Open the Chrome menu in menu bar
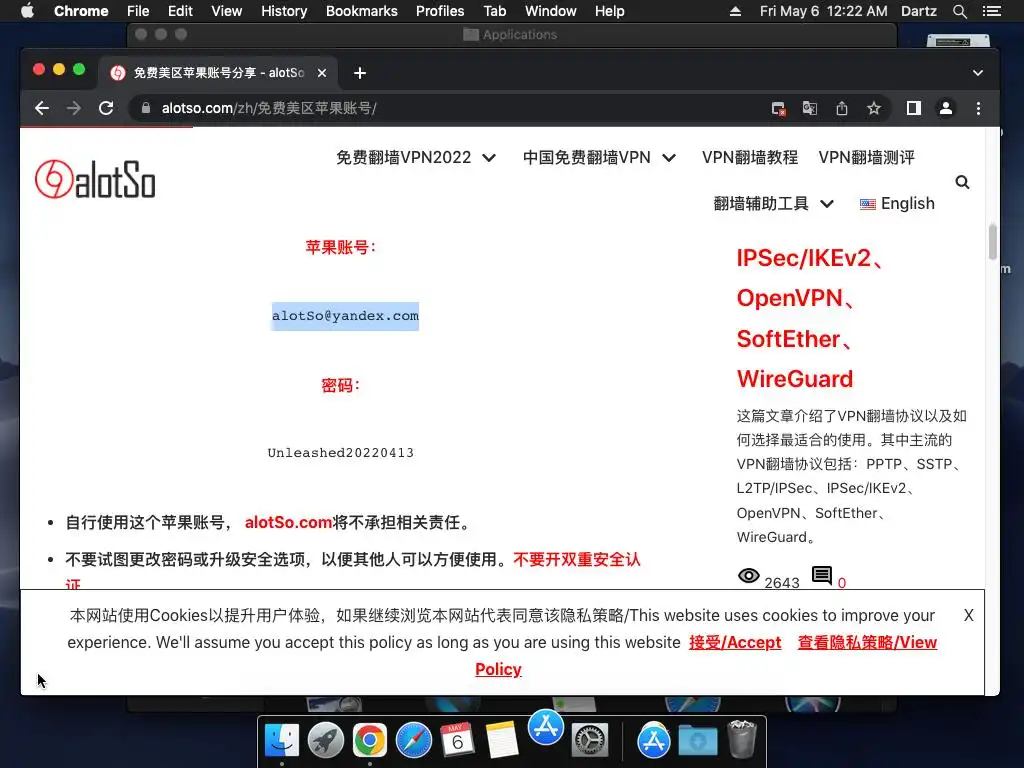Viewport: 1024px width, 768px height. tap(81, 11)
